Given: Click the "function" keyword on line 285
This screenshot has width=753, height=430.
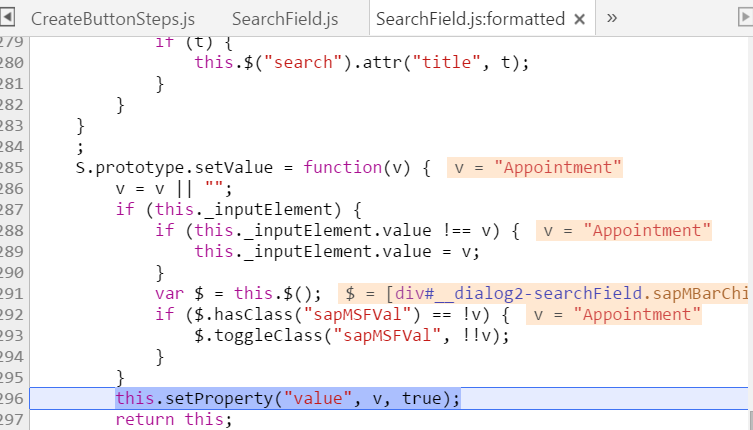Looking at the screenshot, I should (x=342, y=168).
